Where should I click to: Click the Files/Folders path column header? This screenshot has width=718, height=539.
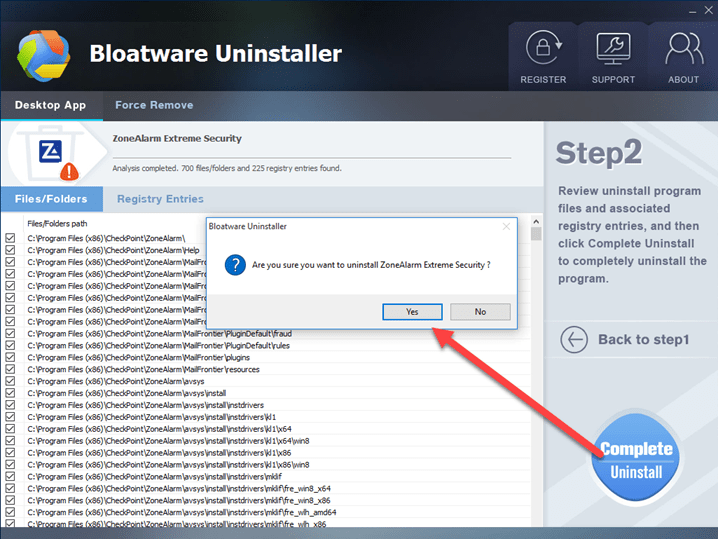tap(57, 223)
